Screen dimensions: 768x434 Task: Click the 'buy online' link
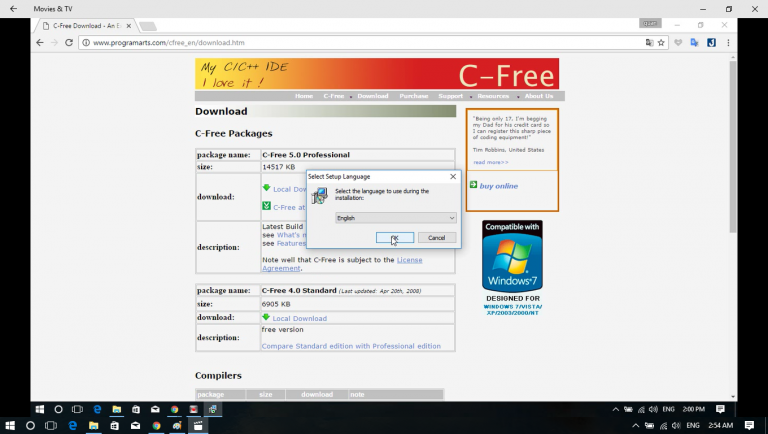point(499,186)
